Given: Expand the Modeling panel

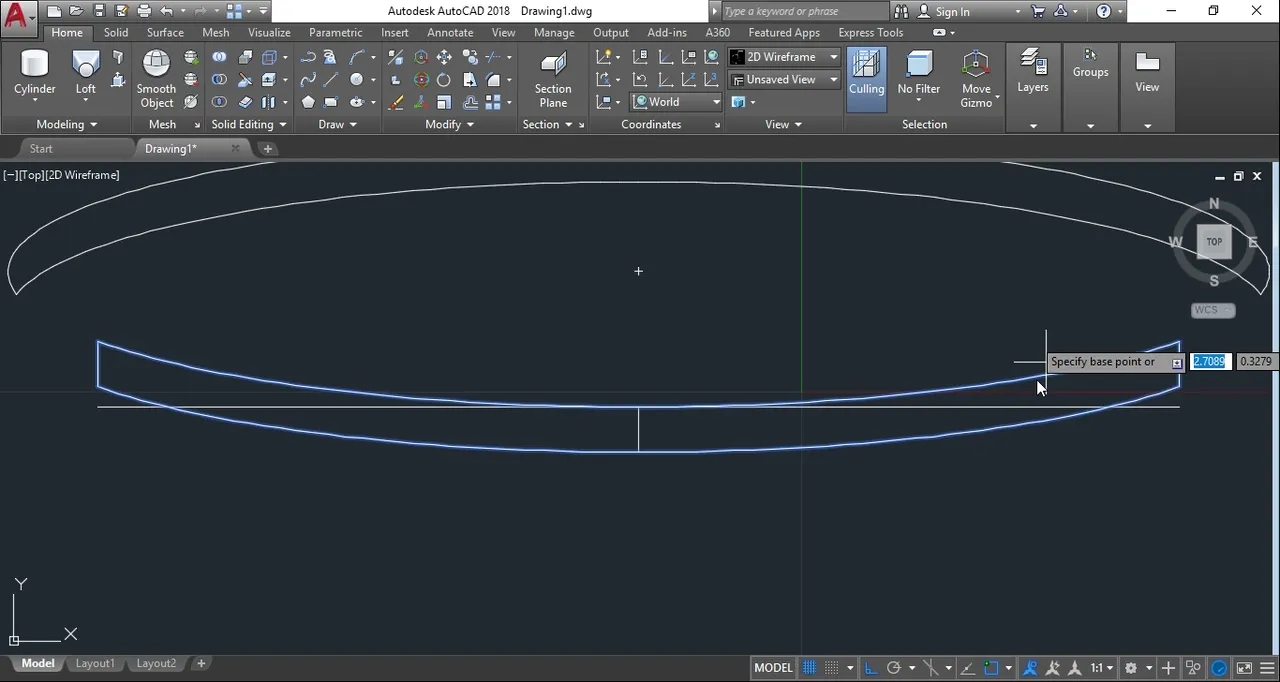Looking at the screenshot, I should point(67,124).
